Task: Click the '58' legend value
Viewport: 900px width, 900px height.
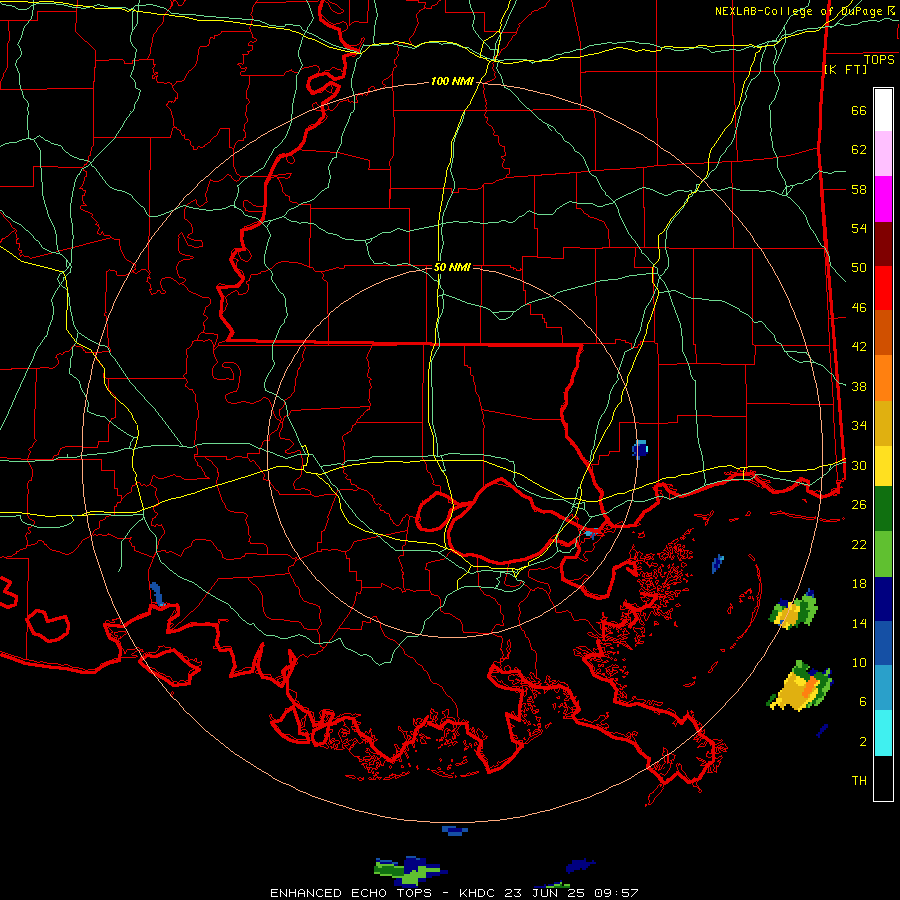Action: [859, 189]
